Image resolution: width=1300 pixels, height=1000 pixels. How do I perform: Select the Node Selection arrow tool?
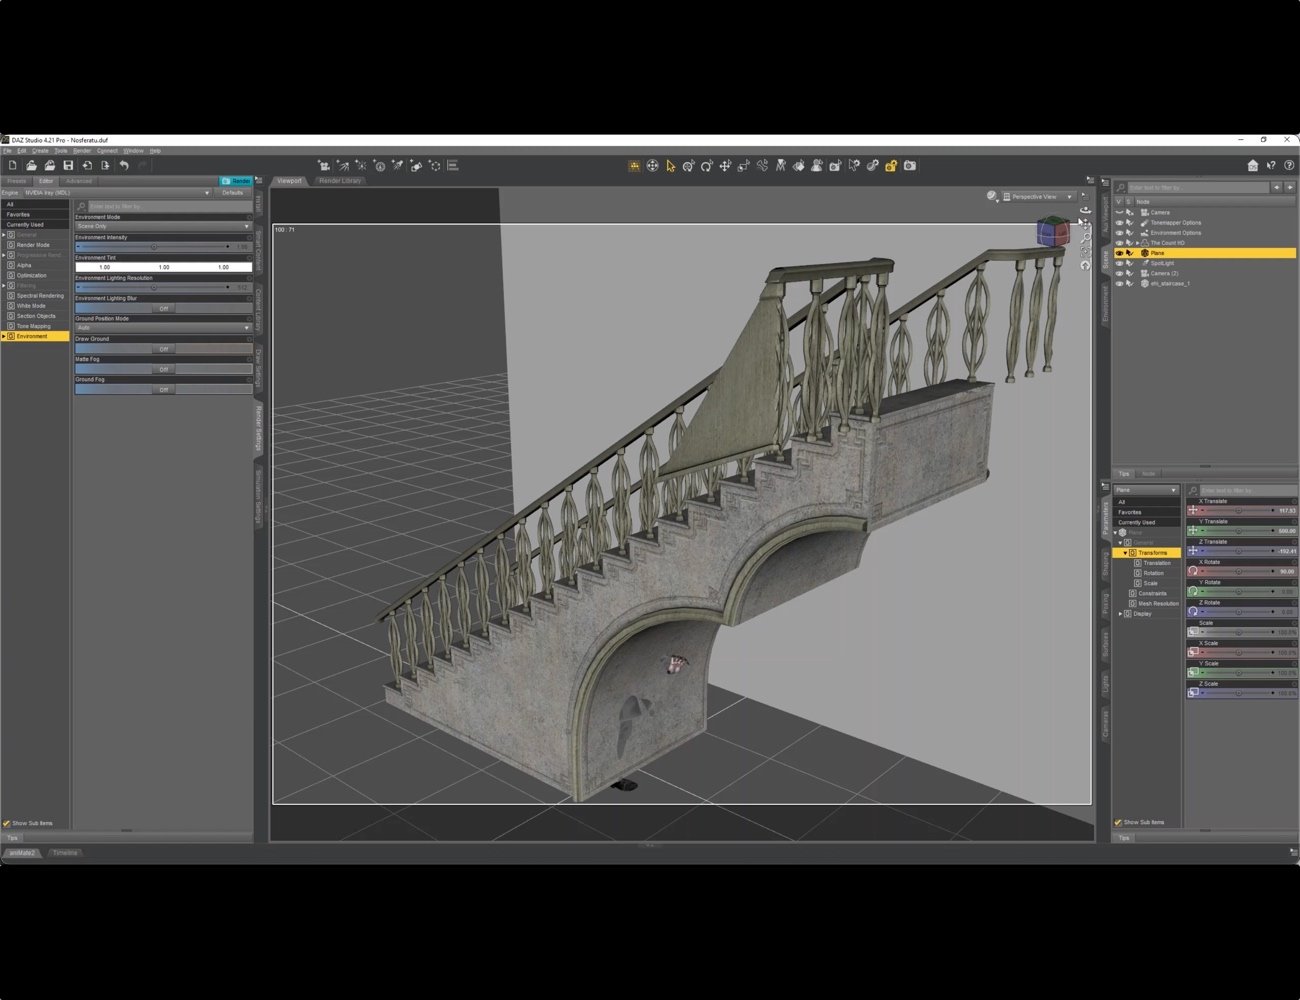[670, 166]
